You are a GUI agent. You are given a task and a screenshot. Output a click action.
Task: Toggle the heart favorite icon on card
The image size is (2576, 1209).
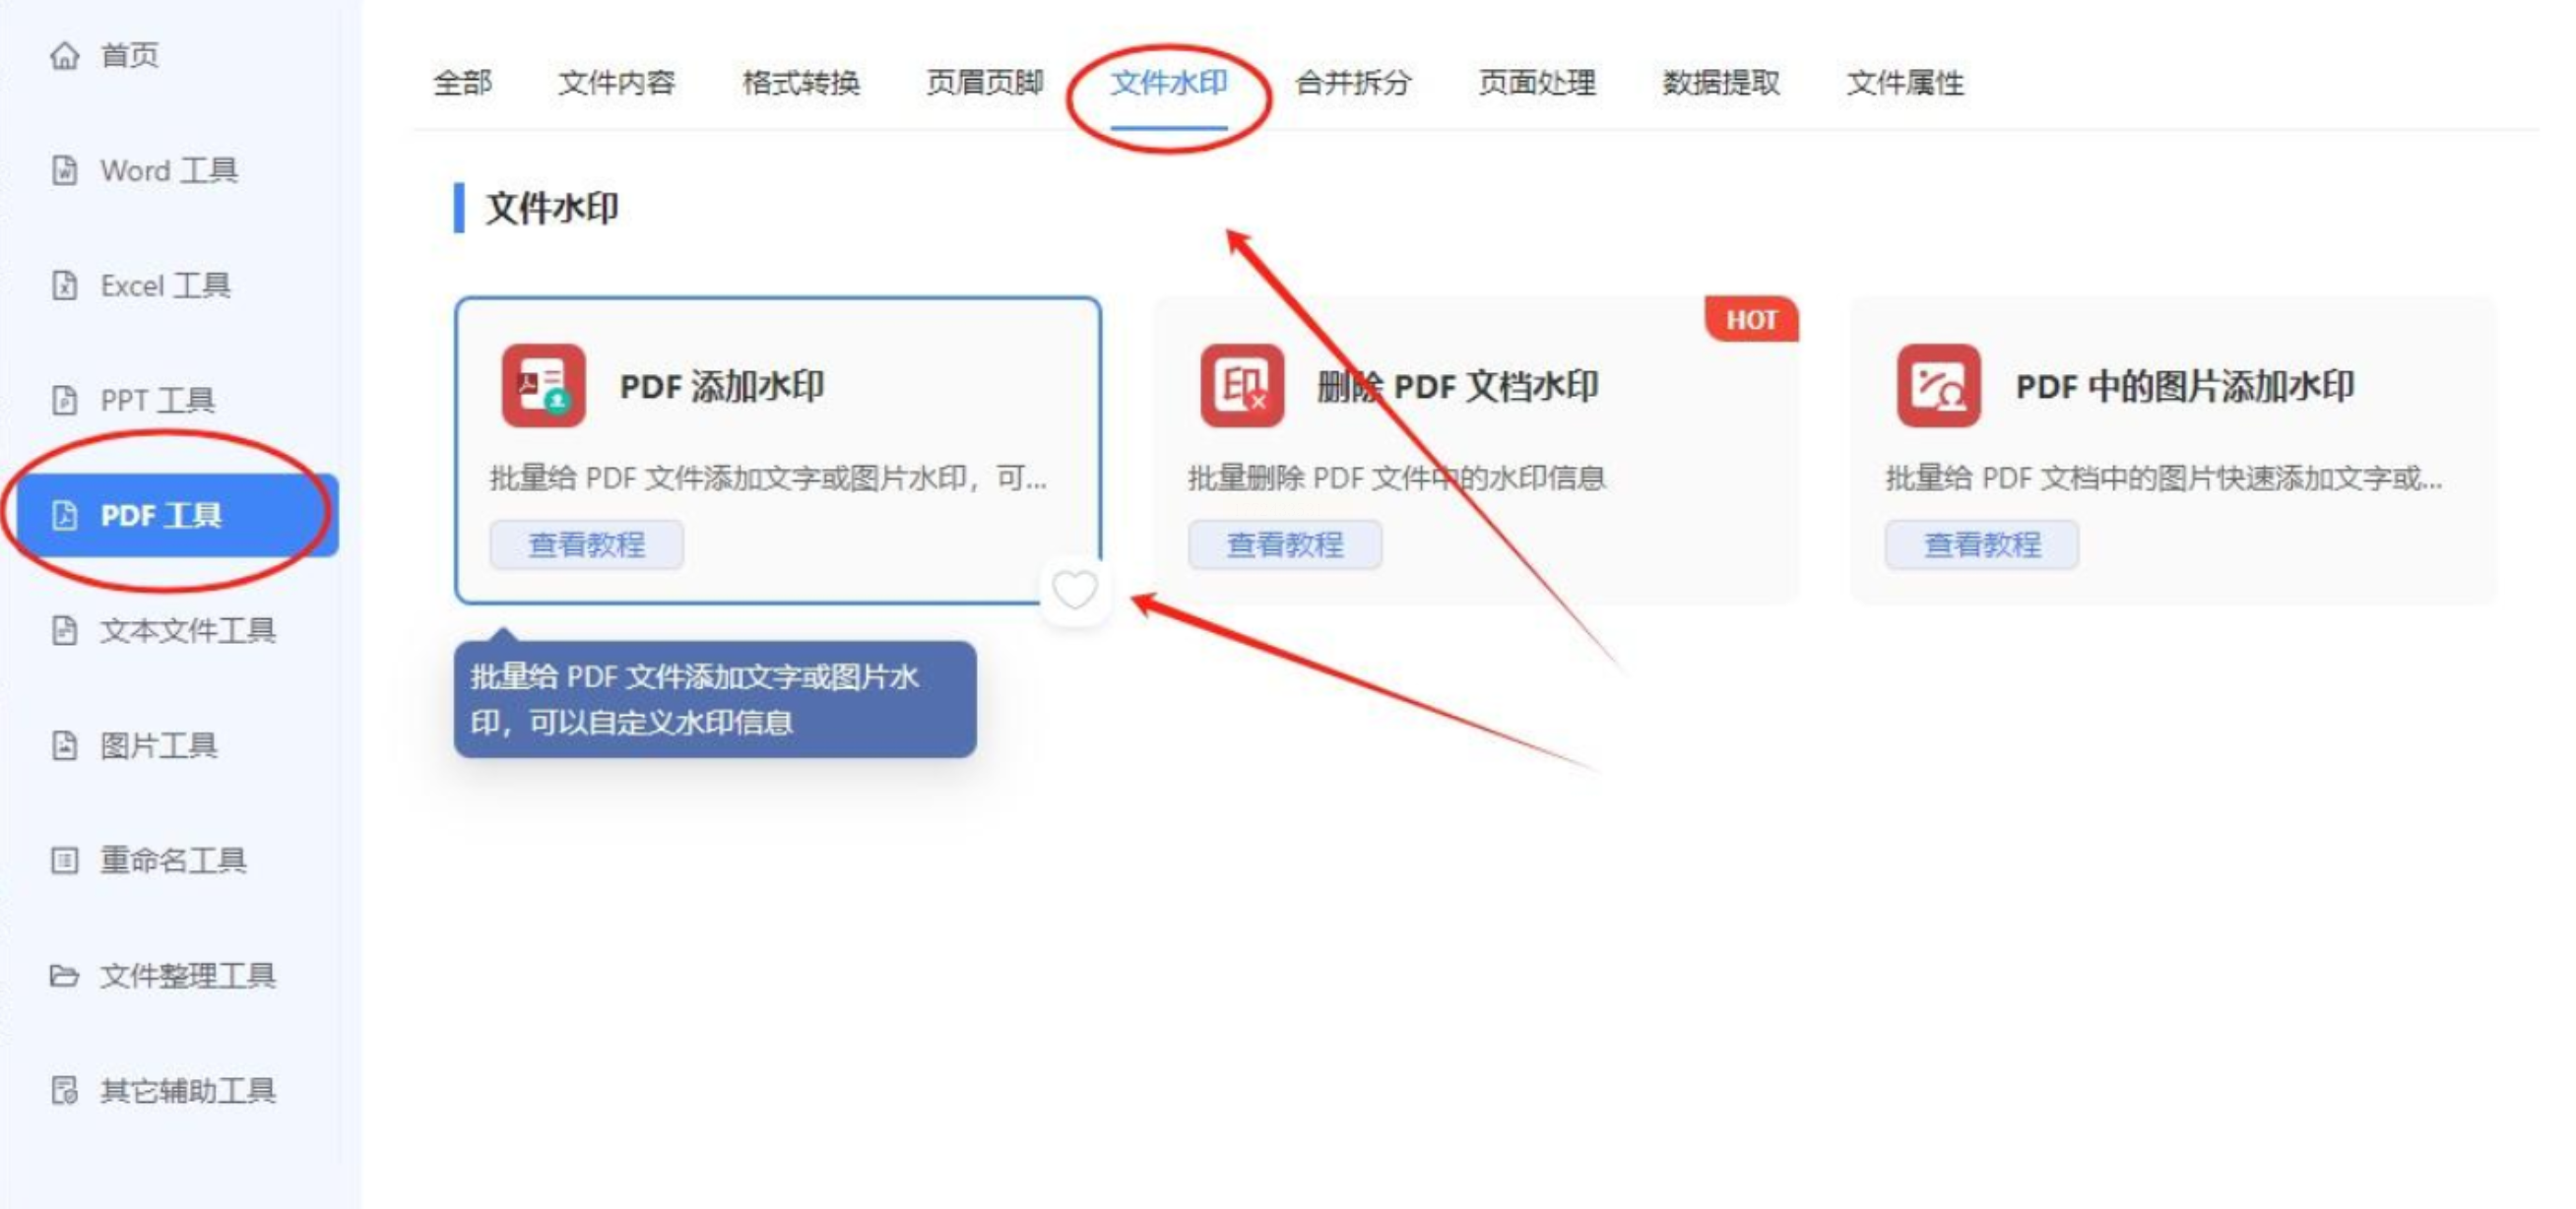click(x=1075, y=590)
